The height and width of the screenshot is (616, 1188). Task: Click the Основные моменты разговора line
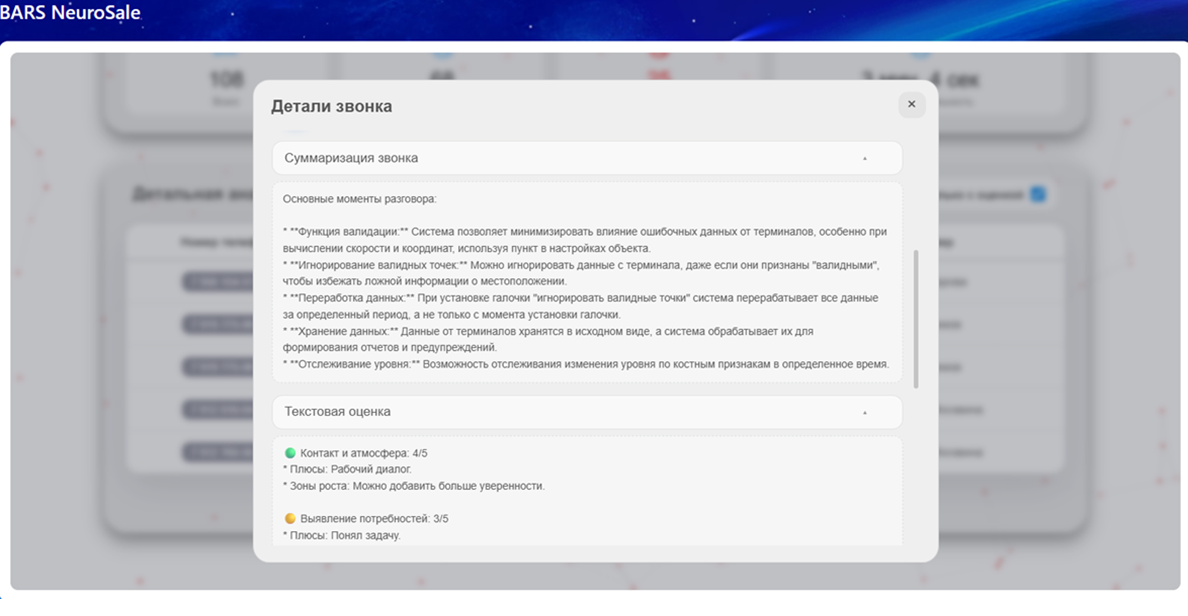(360, 199)
